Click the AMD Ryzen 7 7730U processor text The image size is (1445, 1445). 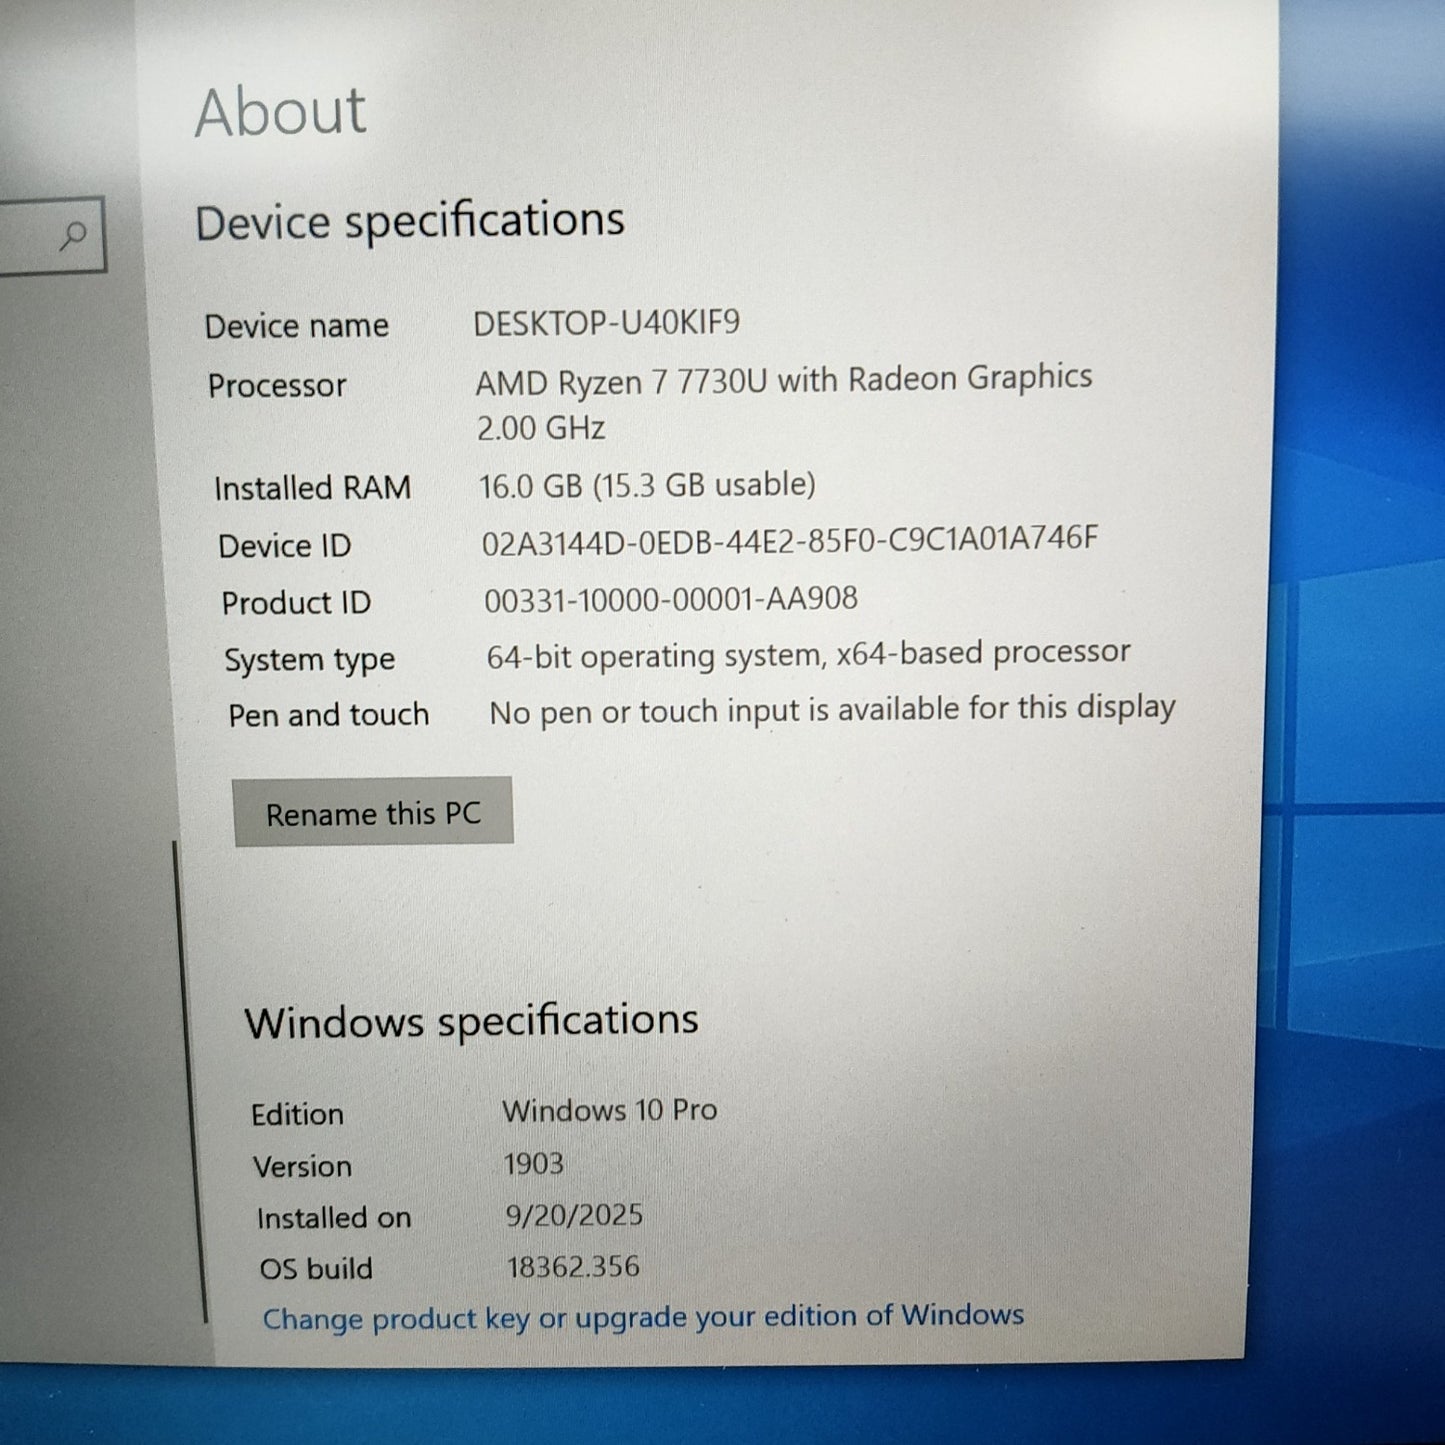coord(783,380)
